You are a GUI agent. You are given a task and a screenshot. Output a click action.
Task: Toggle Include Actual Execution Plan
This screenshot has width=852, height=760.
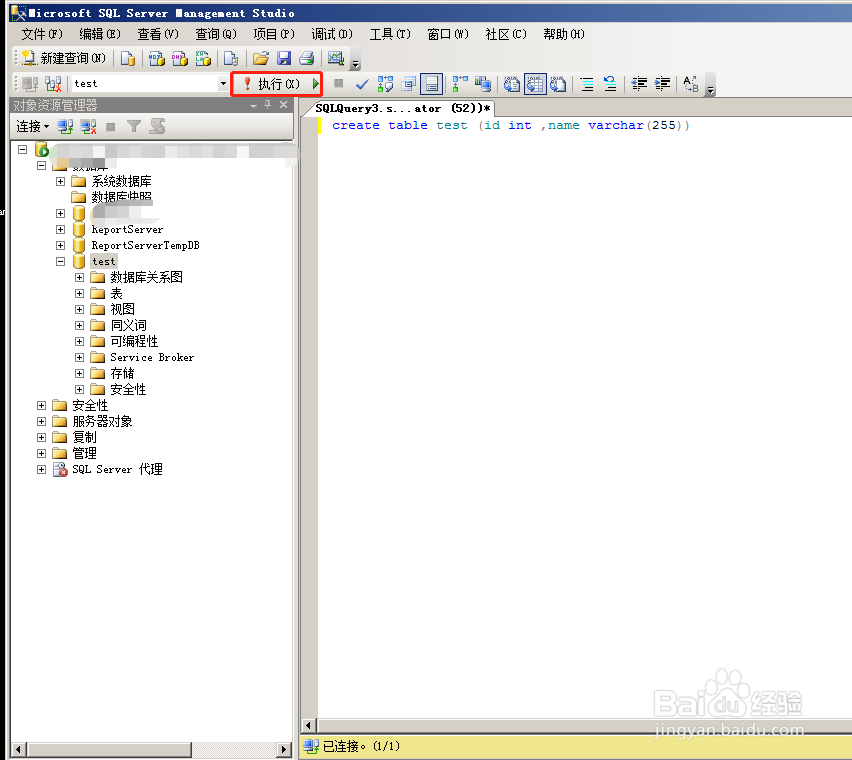pyautogui.click(x=460, y=84)
